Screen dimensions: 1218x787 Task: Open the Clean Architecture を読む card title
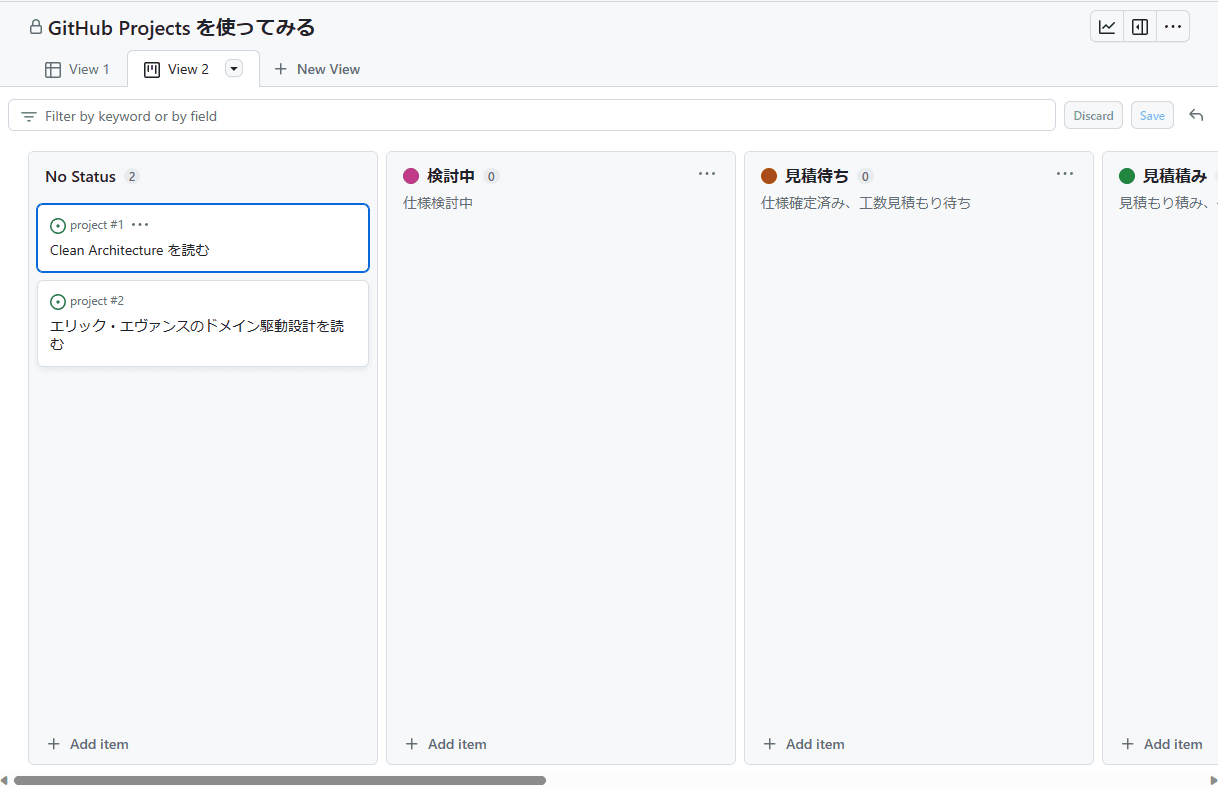[130, 251]
